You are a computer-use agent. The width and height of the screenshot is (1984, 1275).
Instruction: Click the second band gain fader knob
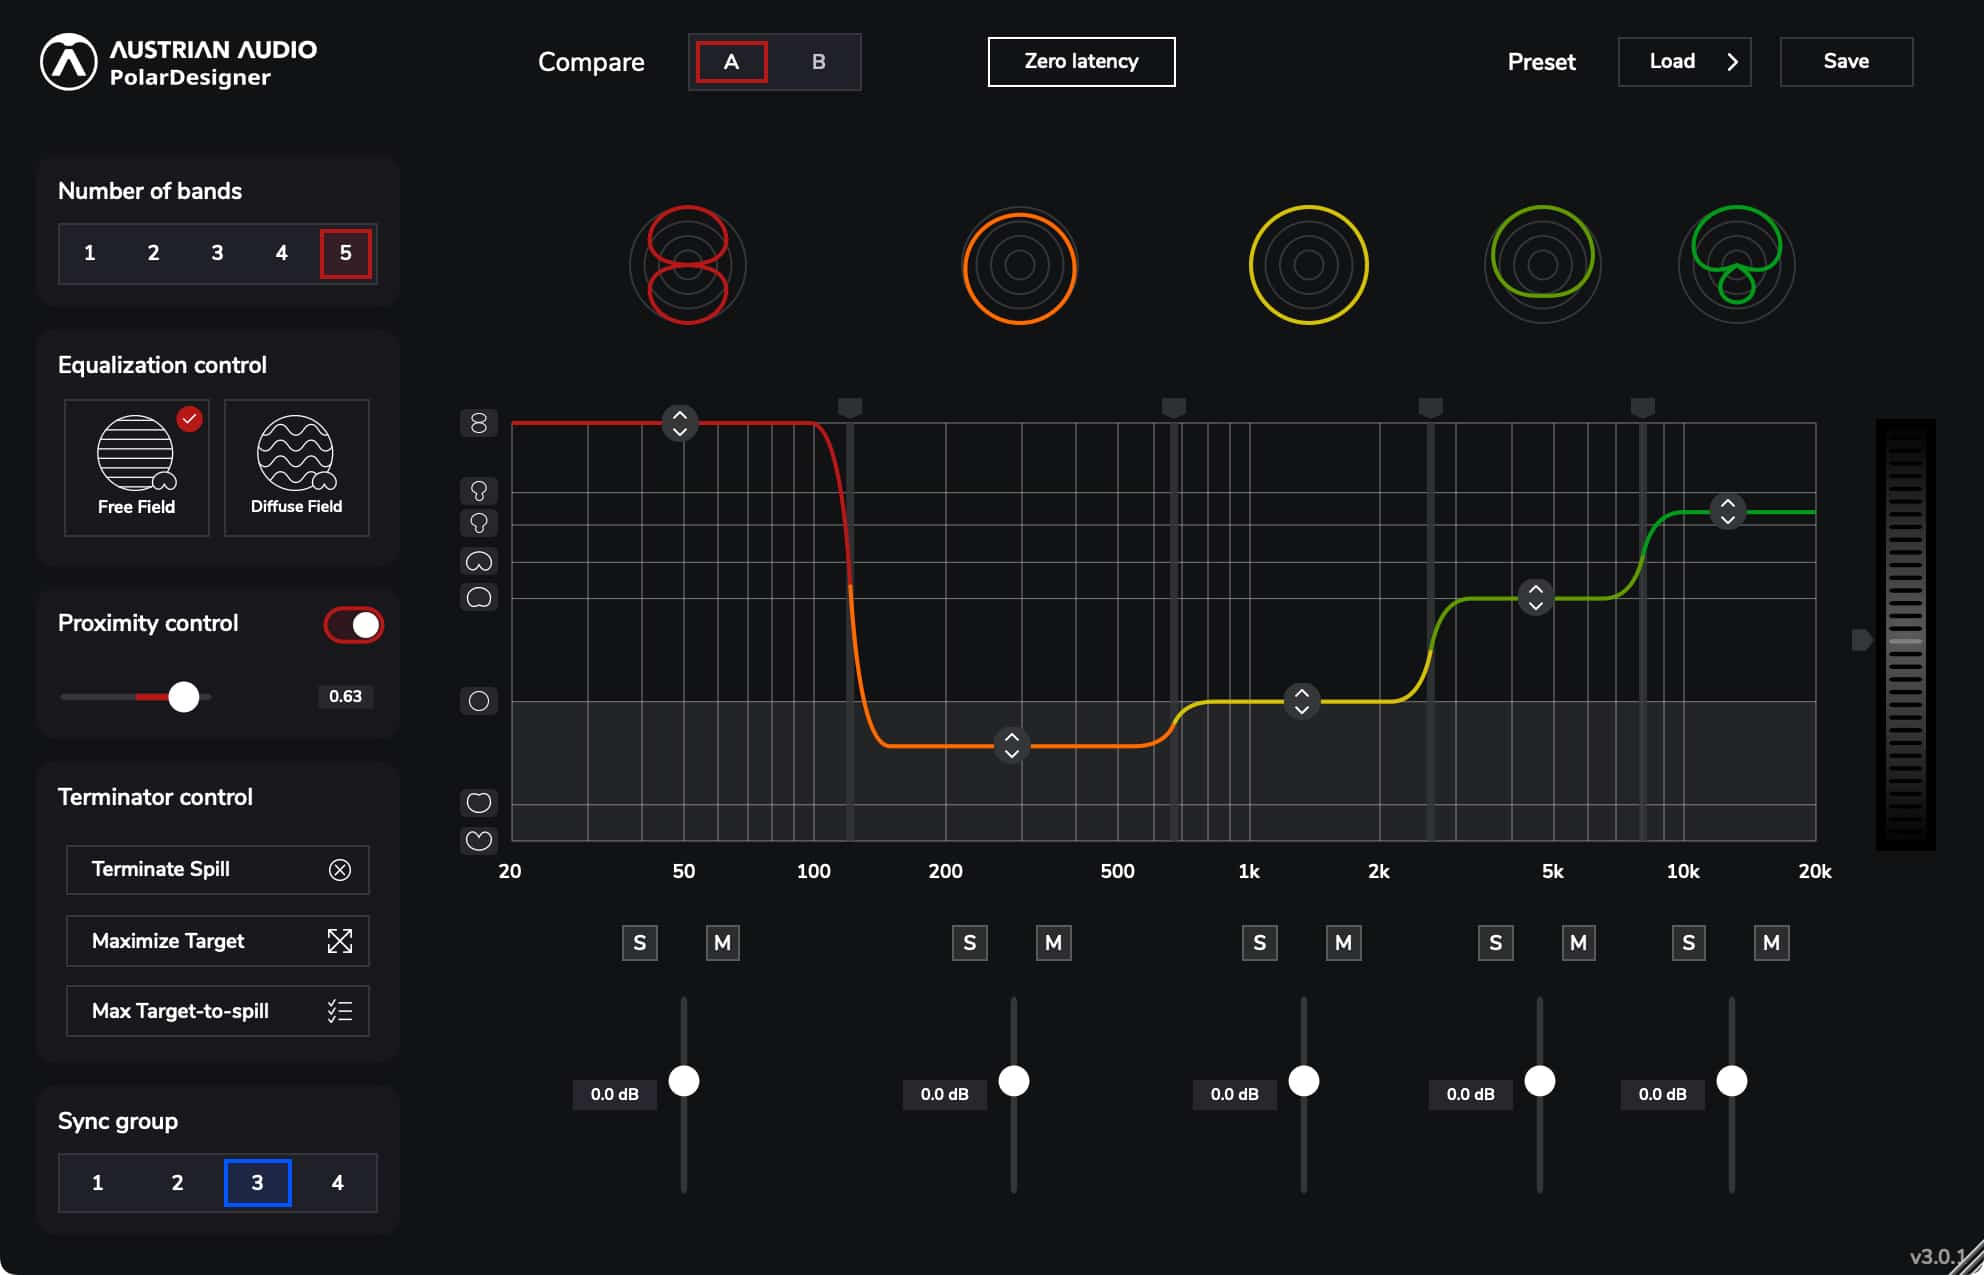[1014, 1081]
